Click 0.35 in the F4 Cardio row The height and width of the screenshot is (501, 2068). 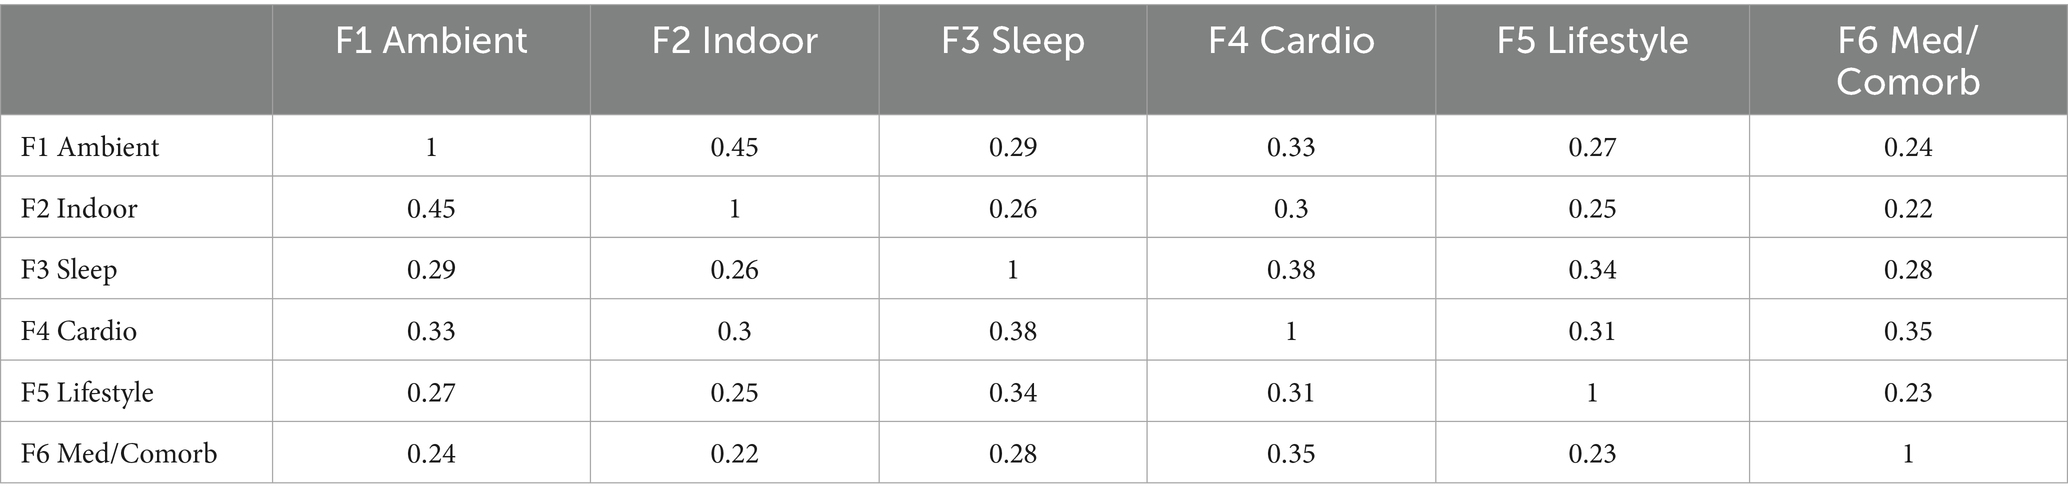[1907, 331]
